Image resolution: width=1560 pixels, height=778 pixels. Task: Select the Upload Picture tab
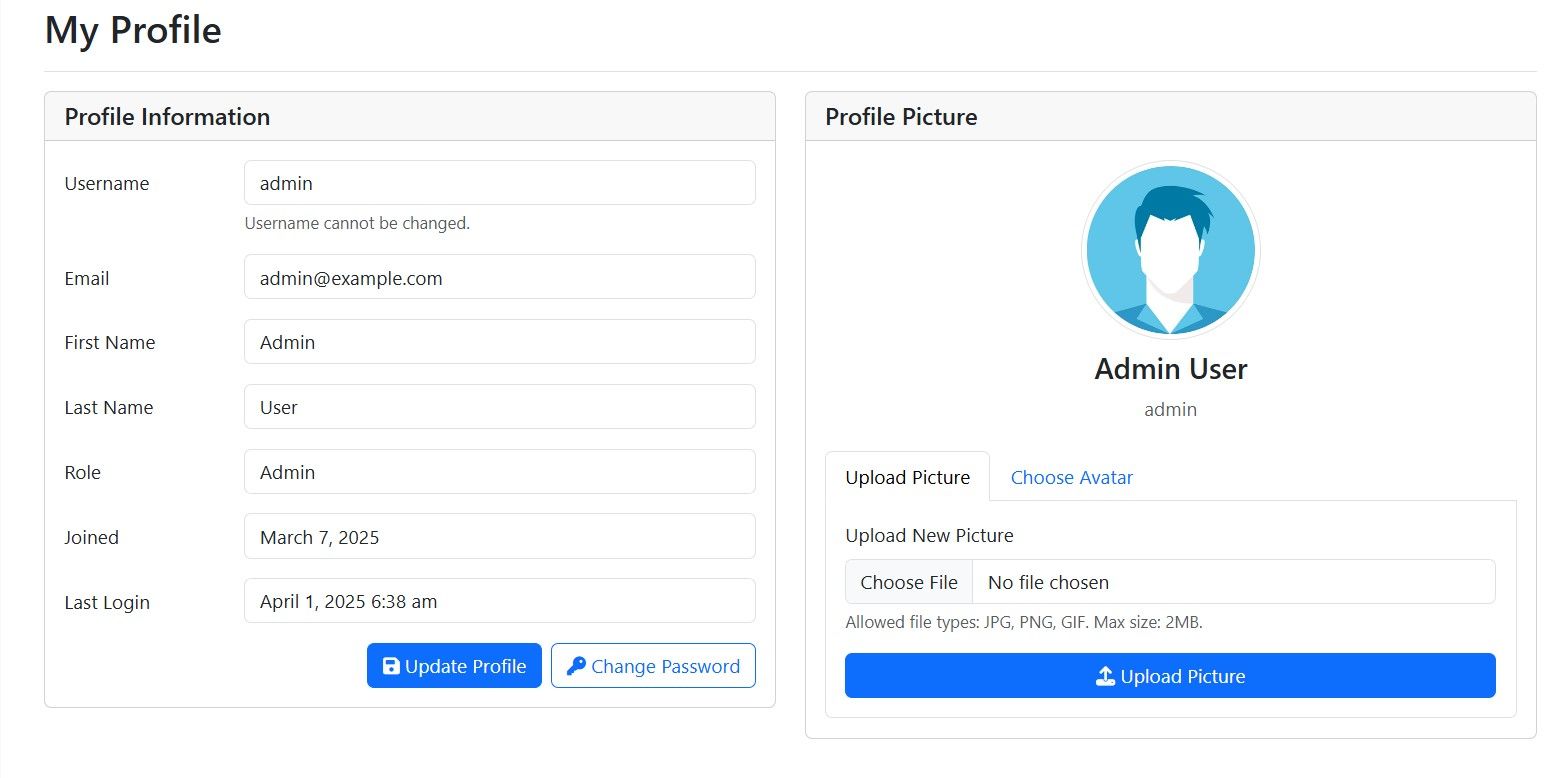(907, 477)
